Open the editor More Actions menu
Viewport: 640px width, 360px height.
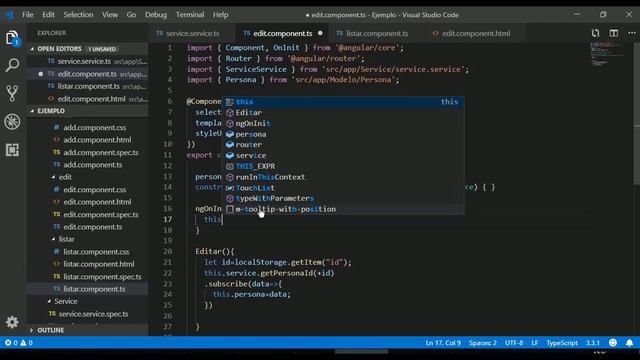(x=631, y=33)
